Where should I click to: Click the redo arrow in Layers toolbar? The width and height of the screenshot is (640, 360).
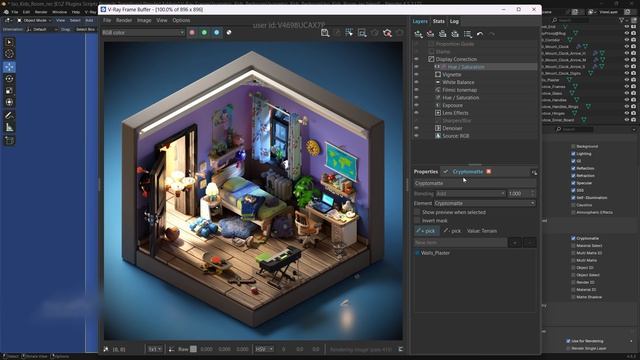click(x=492, y=34)
